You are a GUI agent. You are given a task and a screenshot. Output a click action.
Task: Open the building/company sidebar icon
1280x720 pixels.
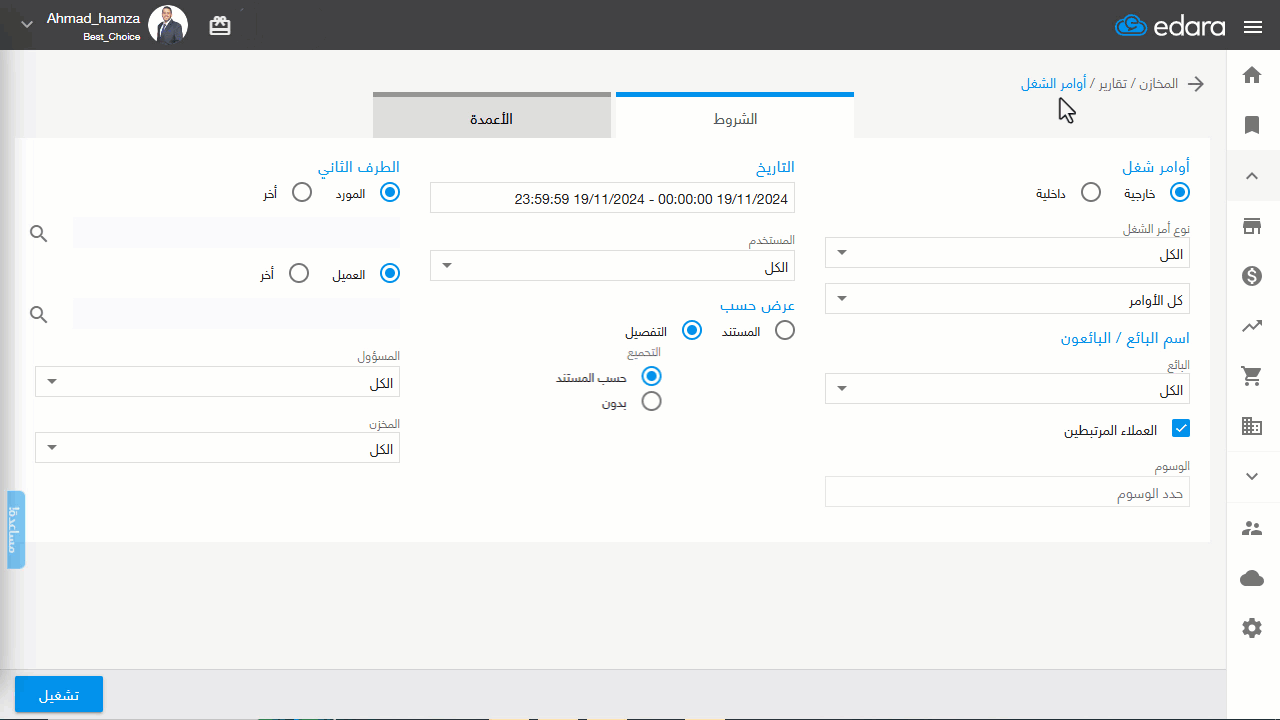[1251, 426]
